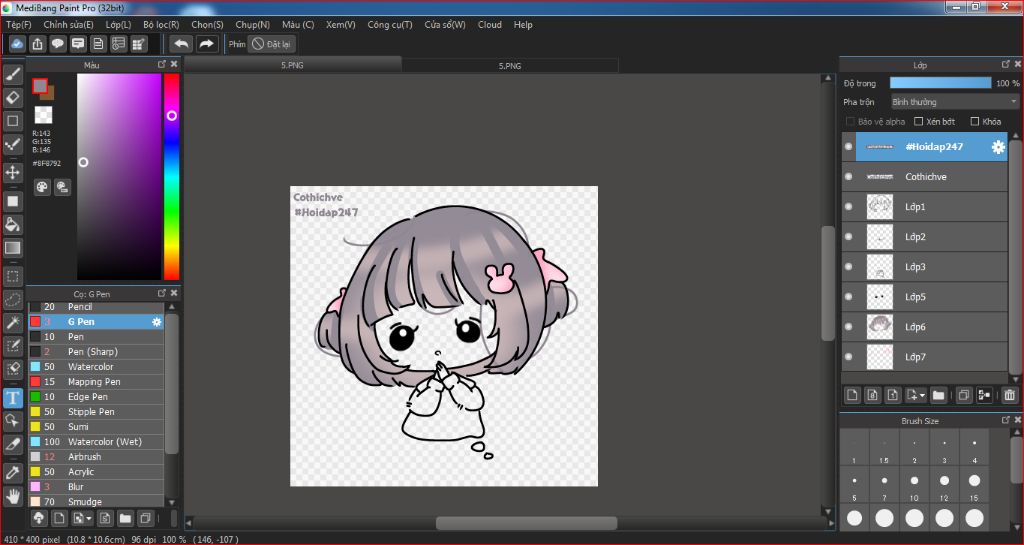Toggle the Khóa lock checkbox
The width and height of the screenshot is (1024, 545).
(x=975, y=121)
